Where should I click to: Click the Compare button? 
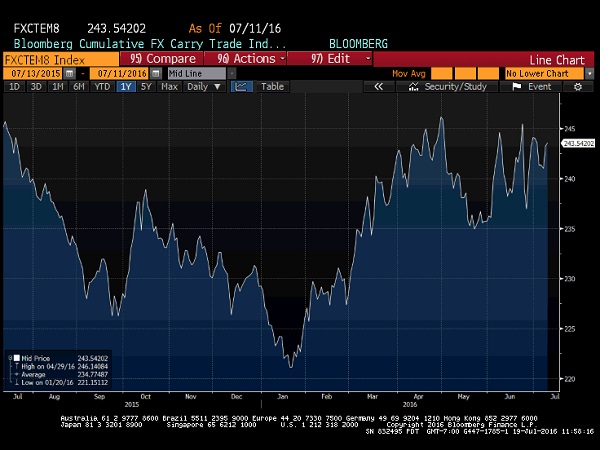(x=166, y=59)
